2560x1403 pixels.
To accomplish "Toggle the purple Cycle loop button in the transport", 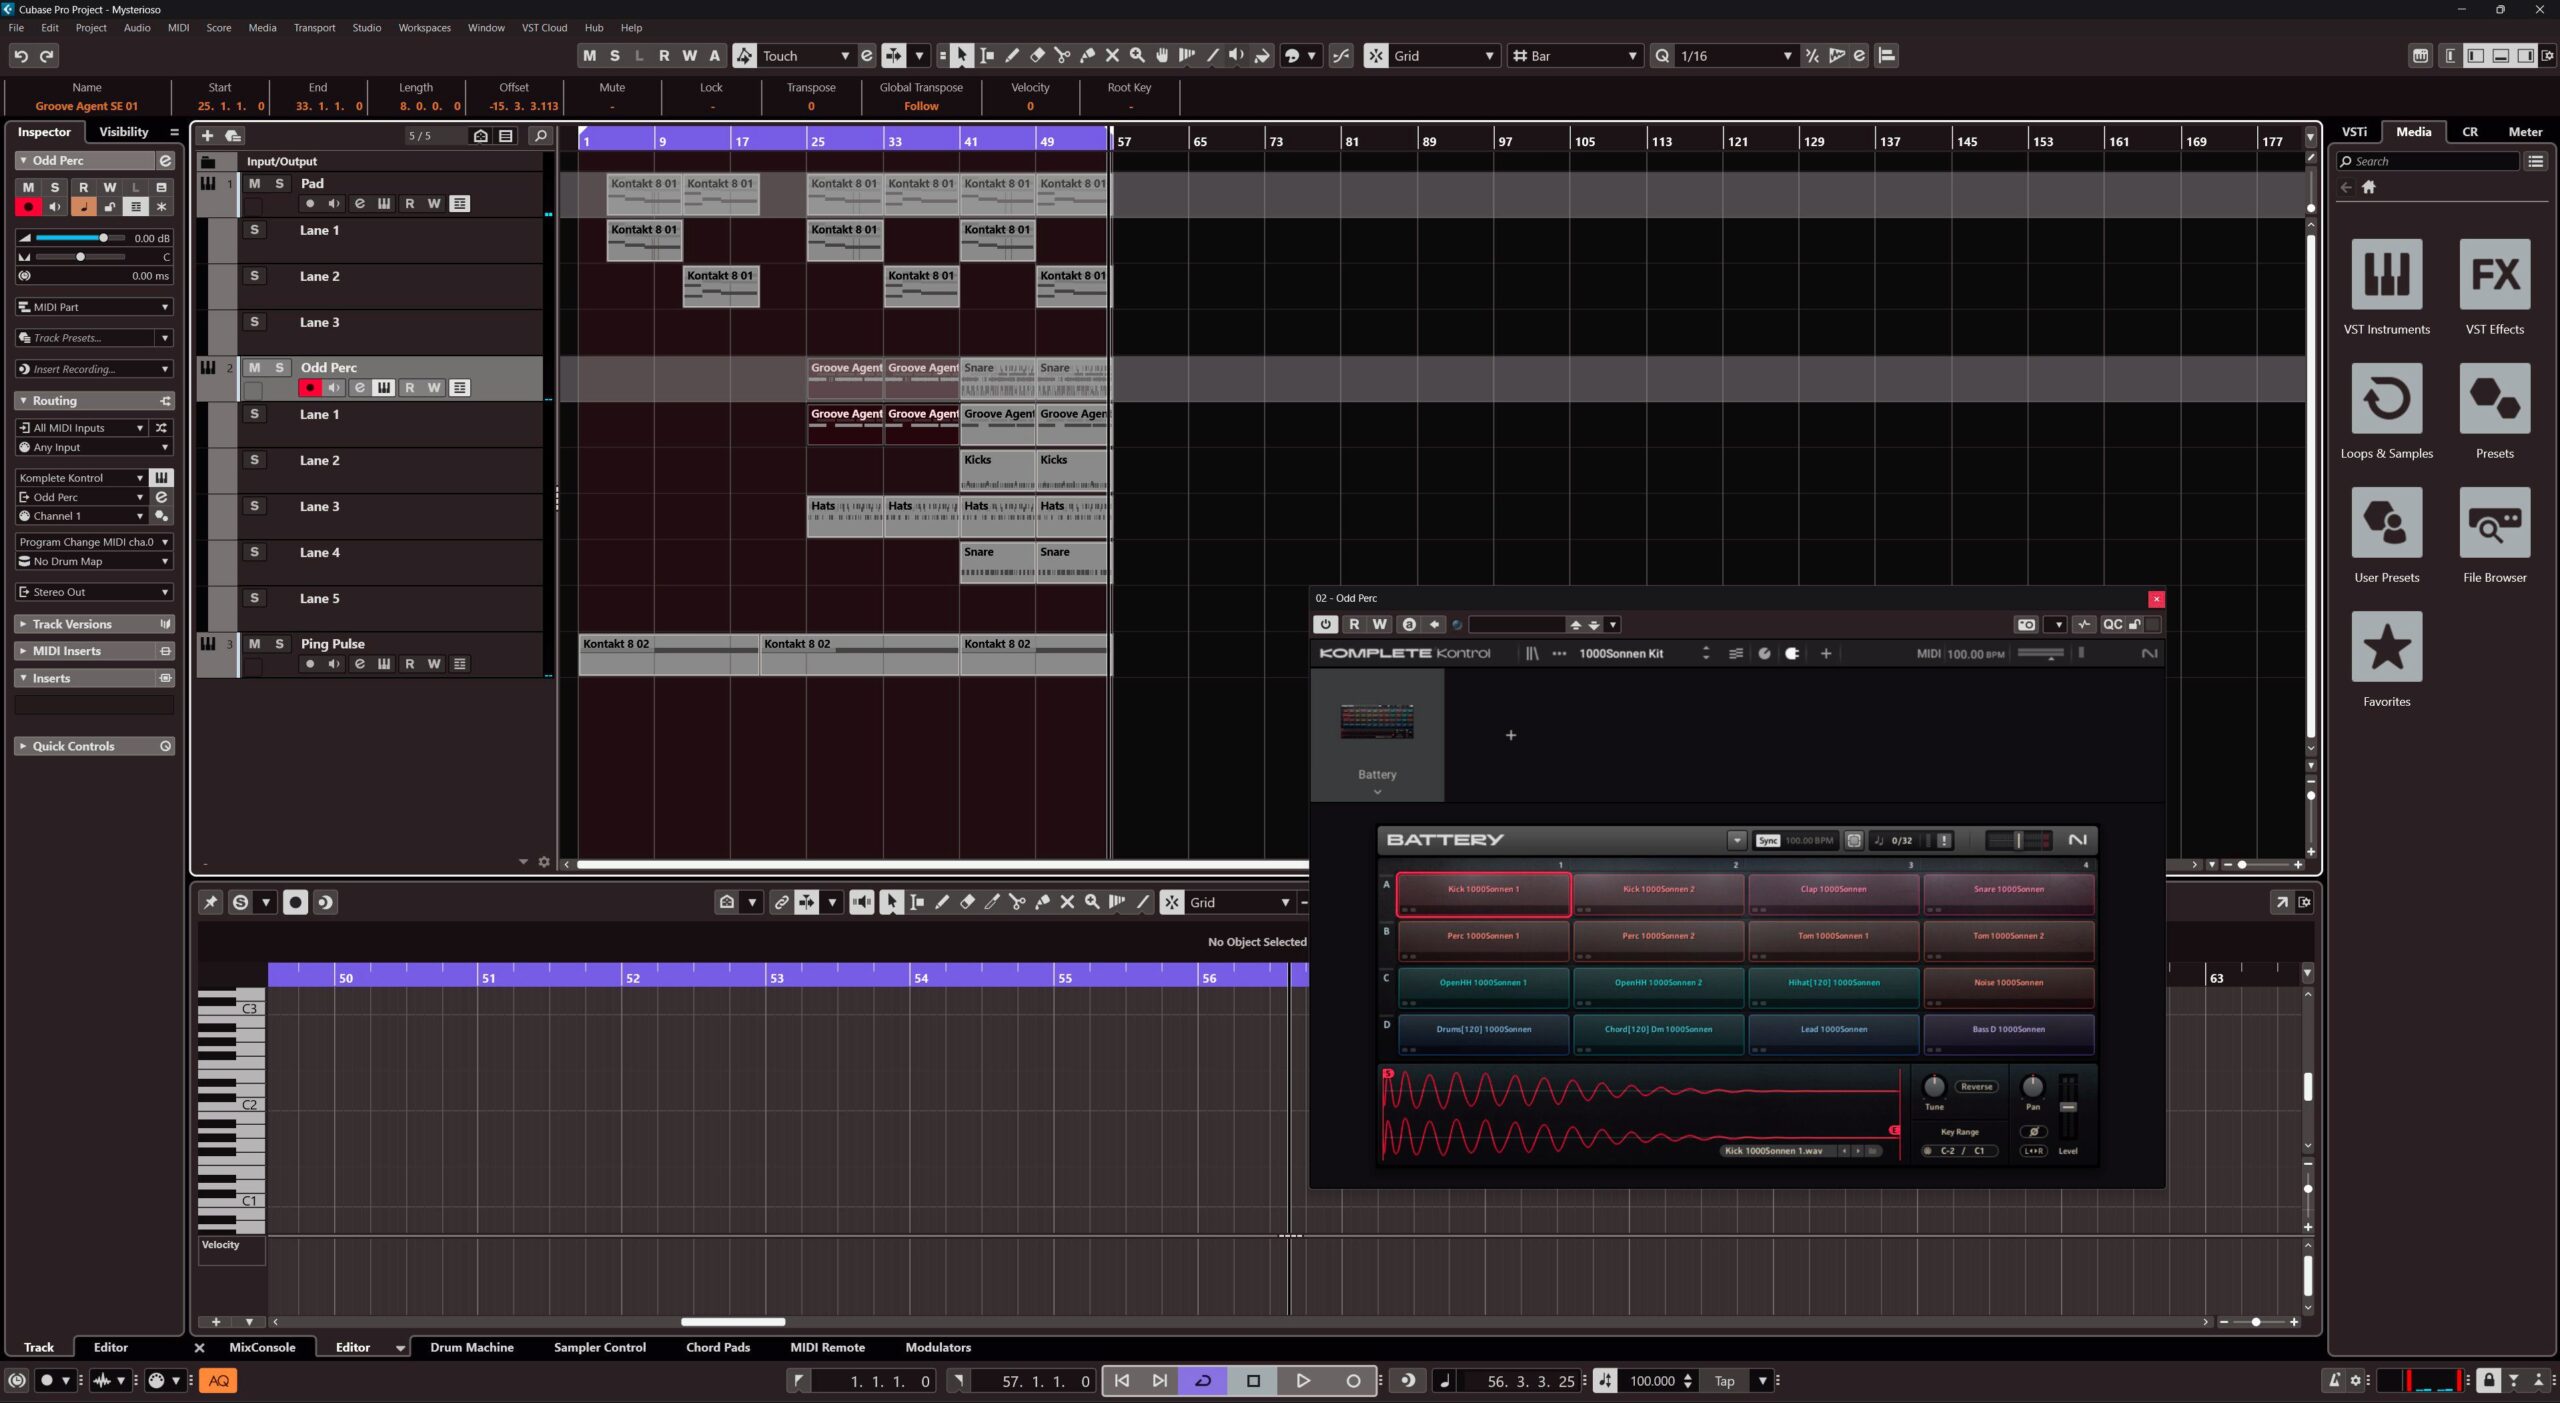I will (1203, 1381).
